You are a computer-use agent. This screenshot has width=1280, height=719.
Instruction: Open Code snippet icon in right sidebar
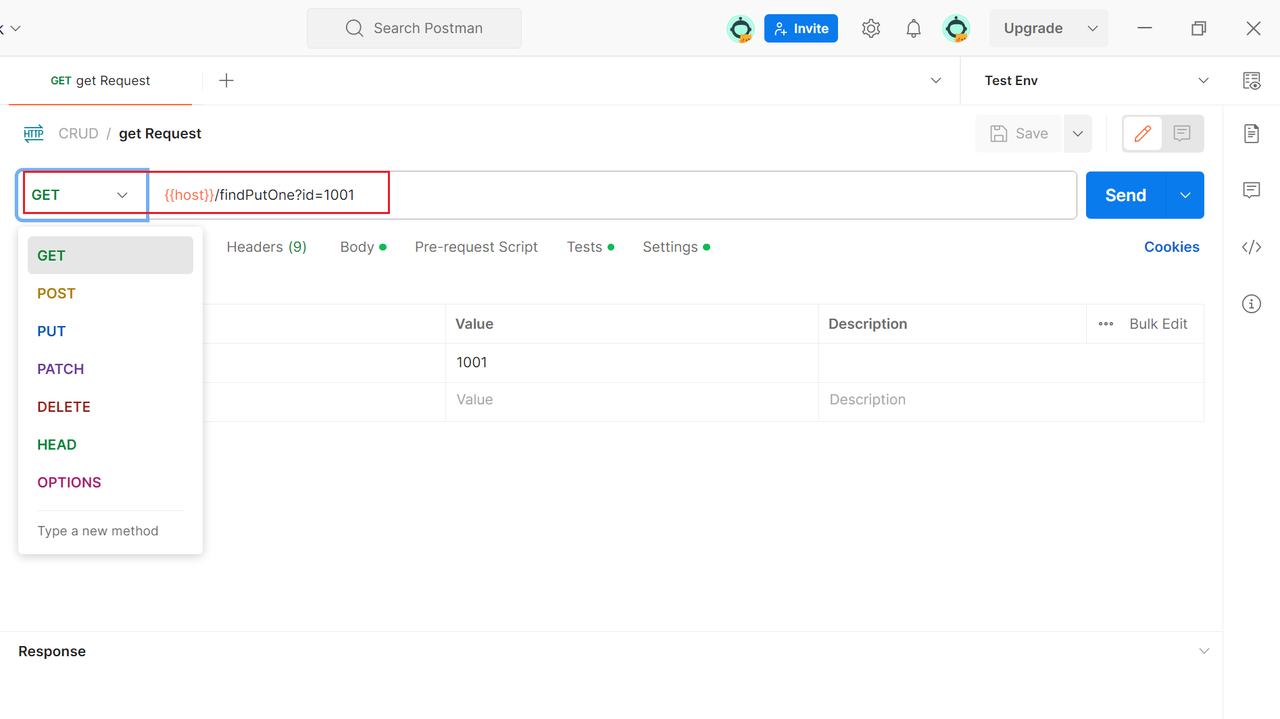pyautogui.click(x=1251, y=247)
